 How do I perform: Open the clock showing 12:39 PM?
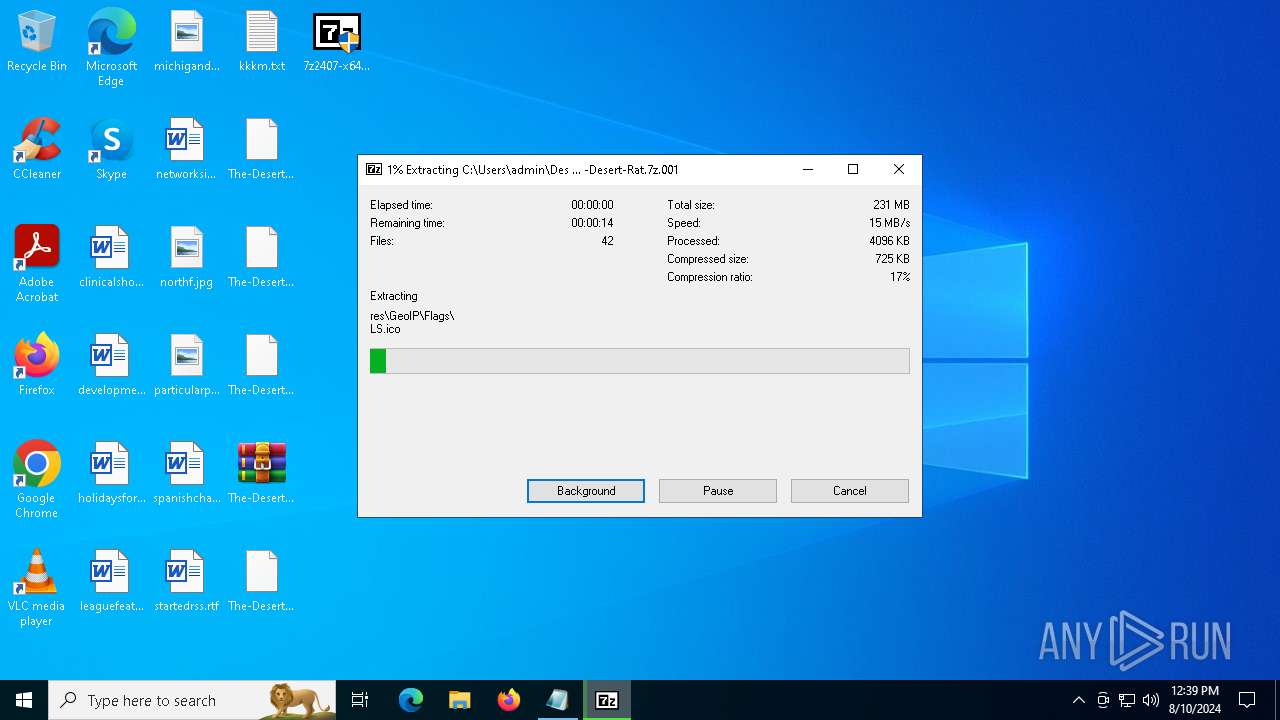(1194, 700)
